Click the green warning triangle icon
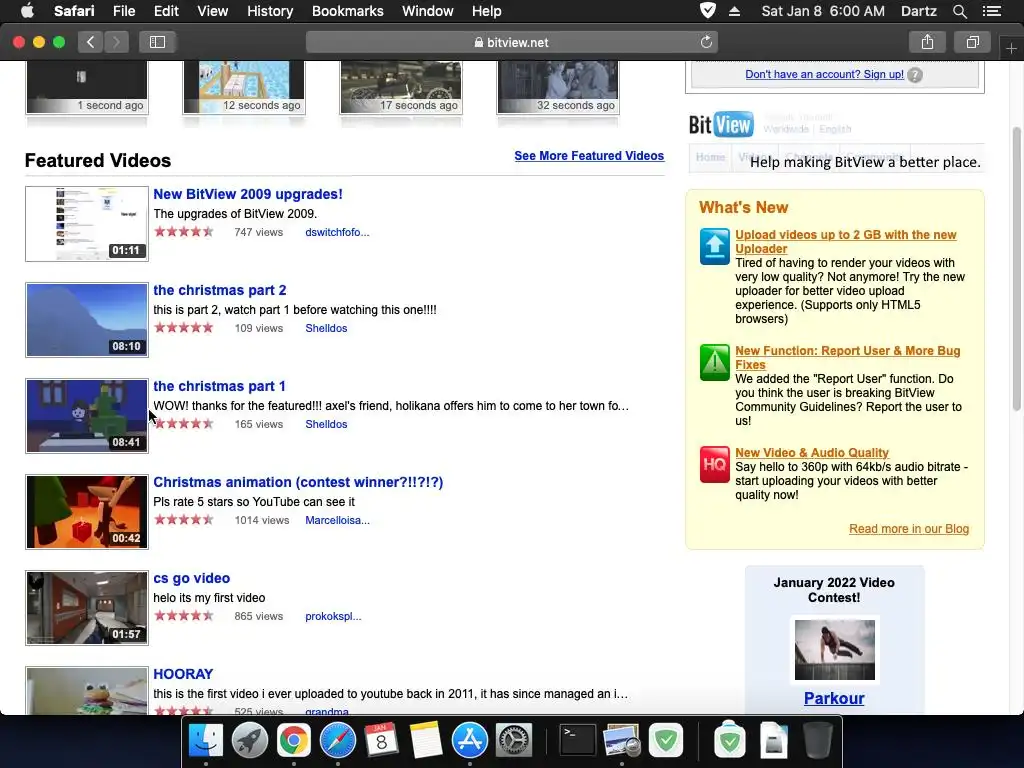This screenshot has width=1024, height=768. [x=714, y=362]
